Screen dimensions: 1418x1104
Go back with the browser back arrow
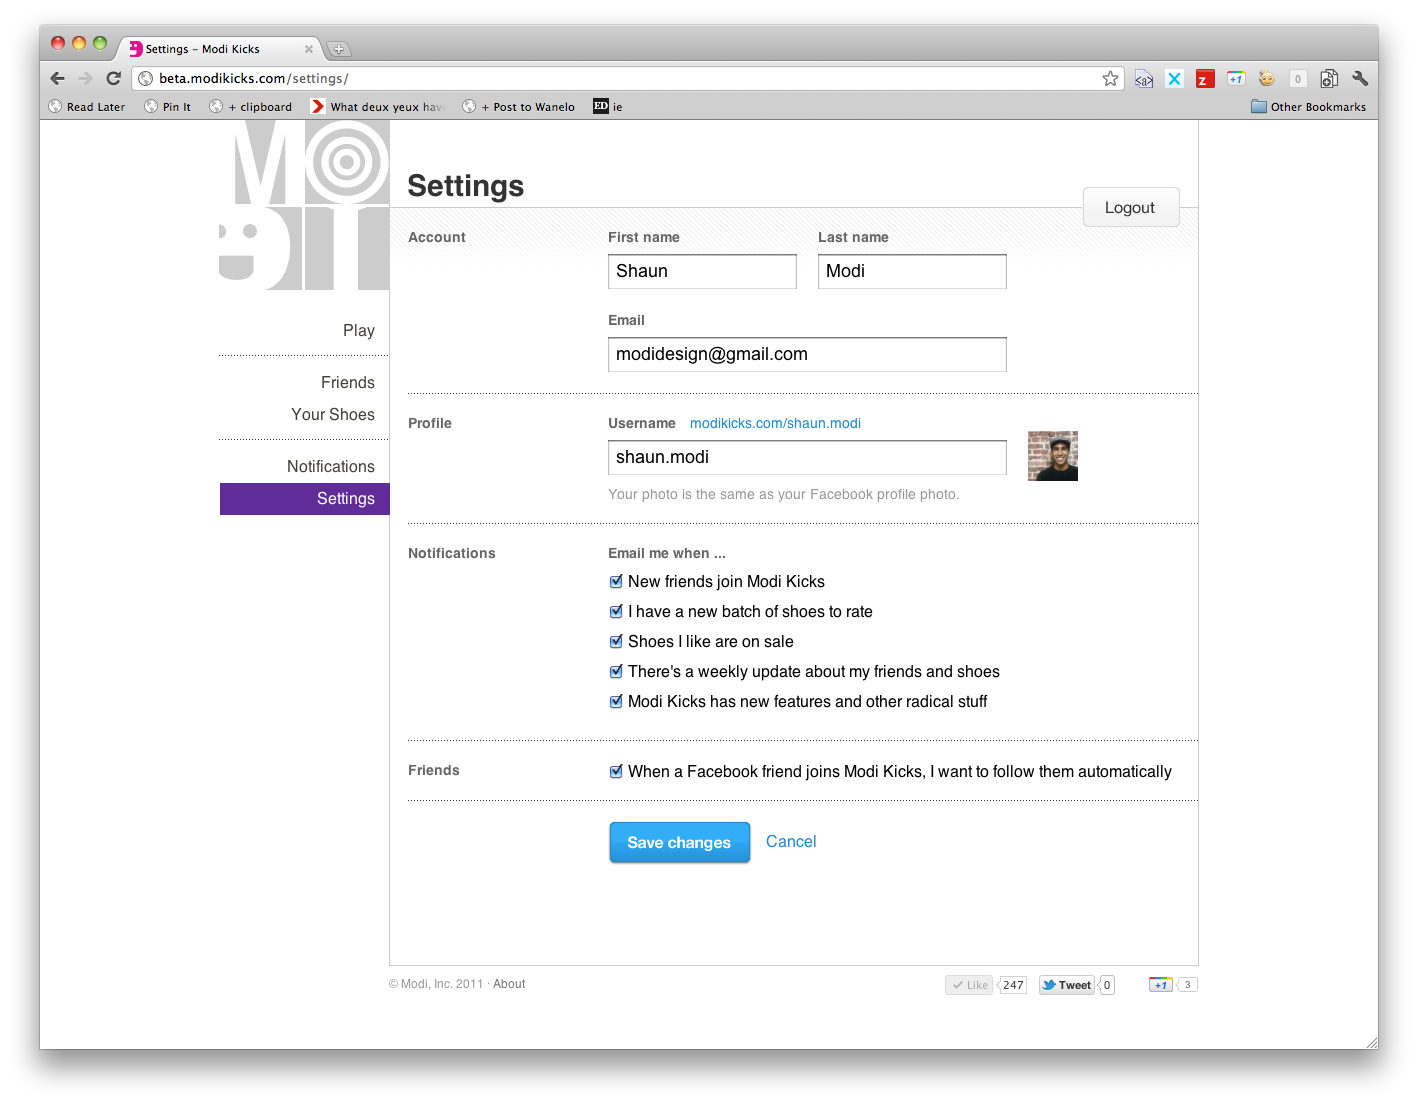pyautogui.click(x=57, y=78)
